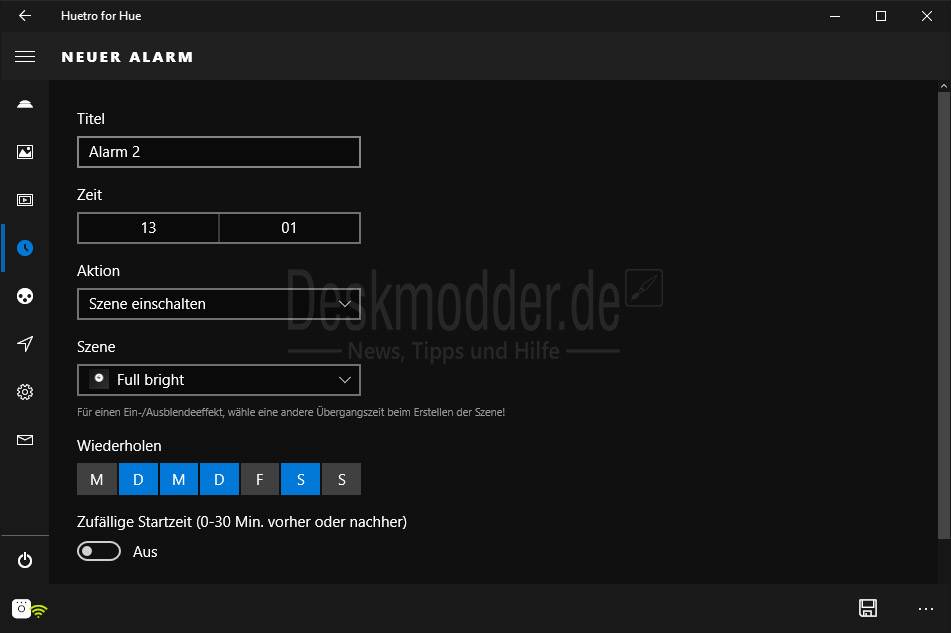
Task: Click the vertical scrollbar on right
Action: (x=944, y=314)
